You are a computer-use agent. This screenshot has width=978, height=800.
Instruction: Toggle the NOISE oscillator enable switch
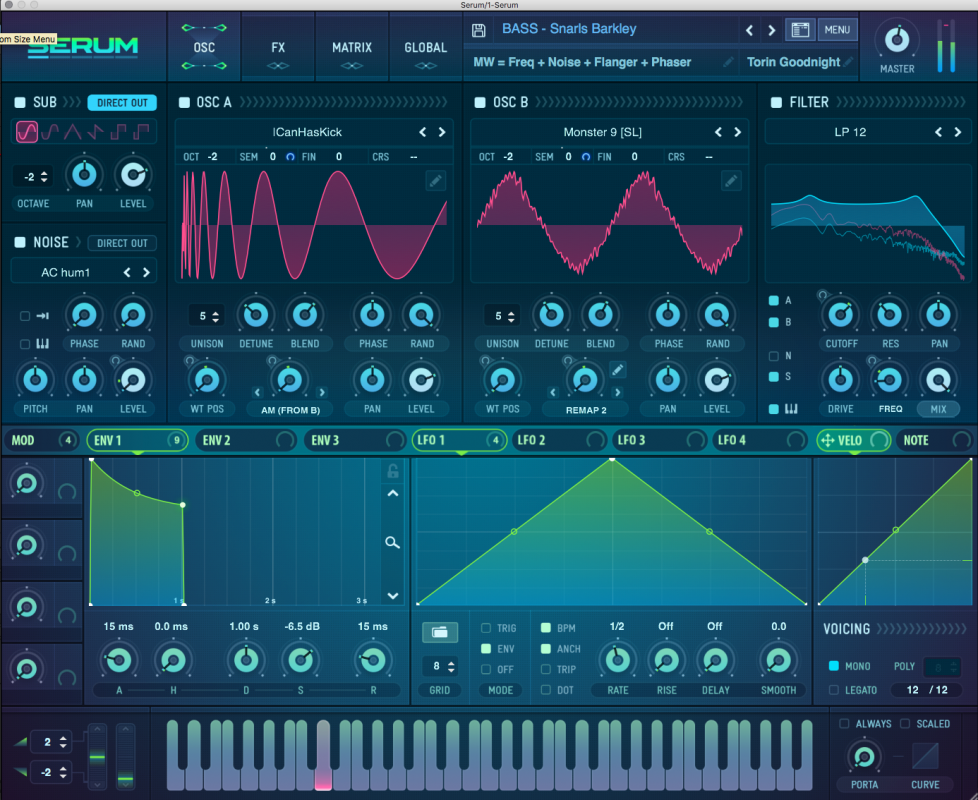point(20,242)
